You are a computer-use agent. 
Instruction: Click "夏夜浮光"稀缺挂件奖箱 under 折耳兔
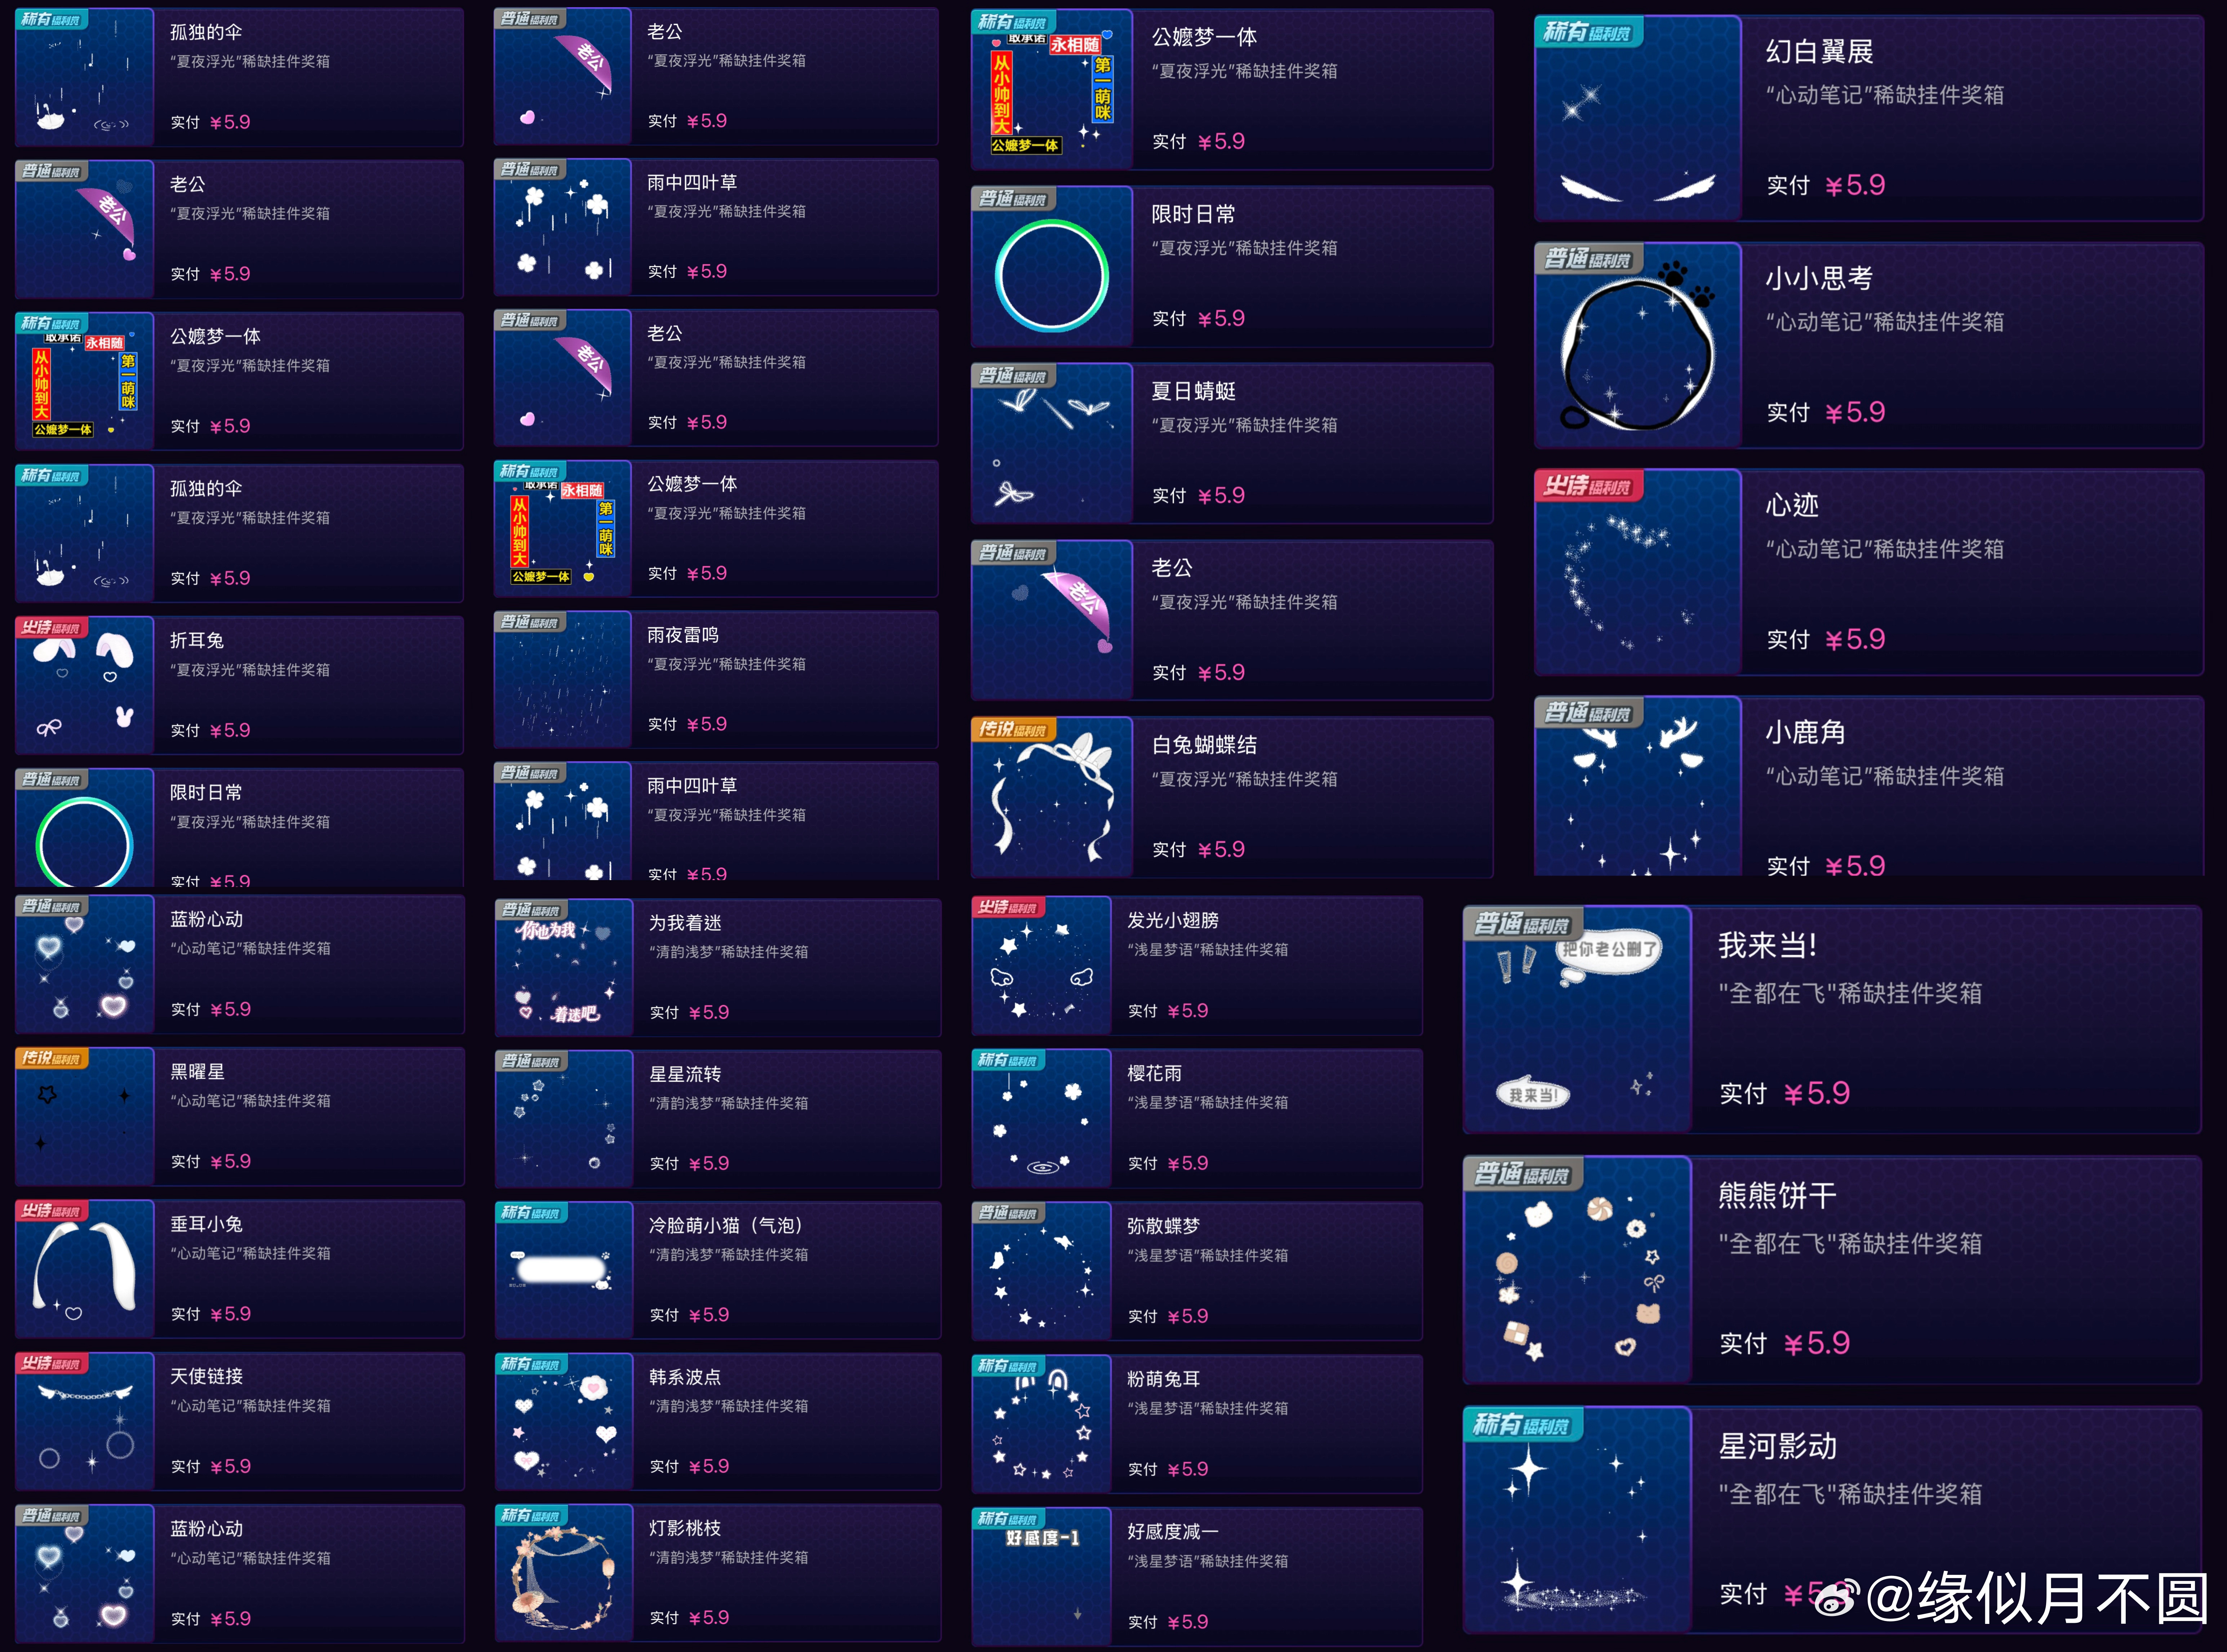tap(250, 670)
